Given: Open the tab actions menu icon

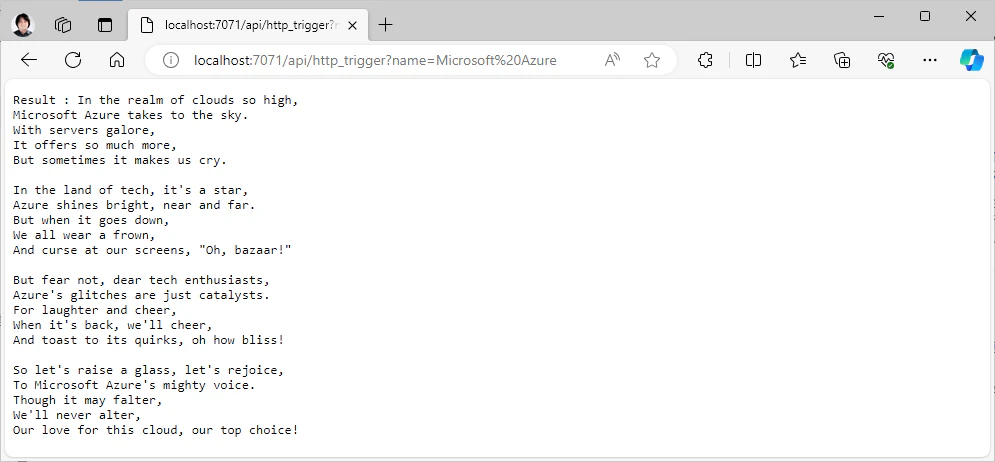Looking at the screenshot, I should point(104,25).
